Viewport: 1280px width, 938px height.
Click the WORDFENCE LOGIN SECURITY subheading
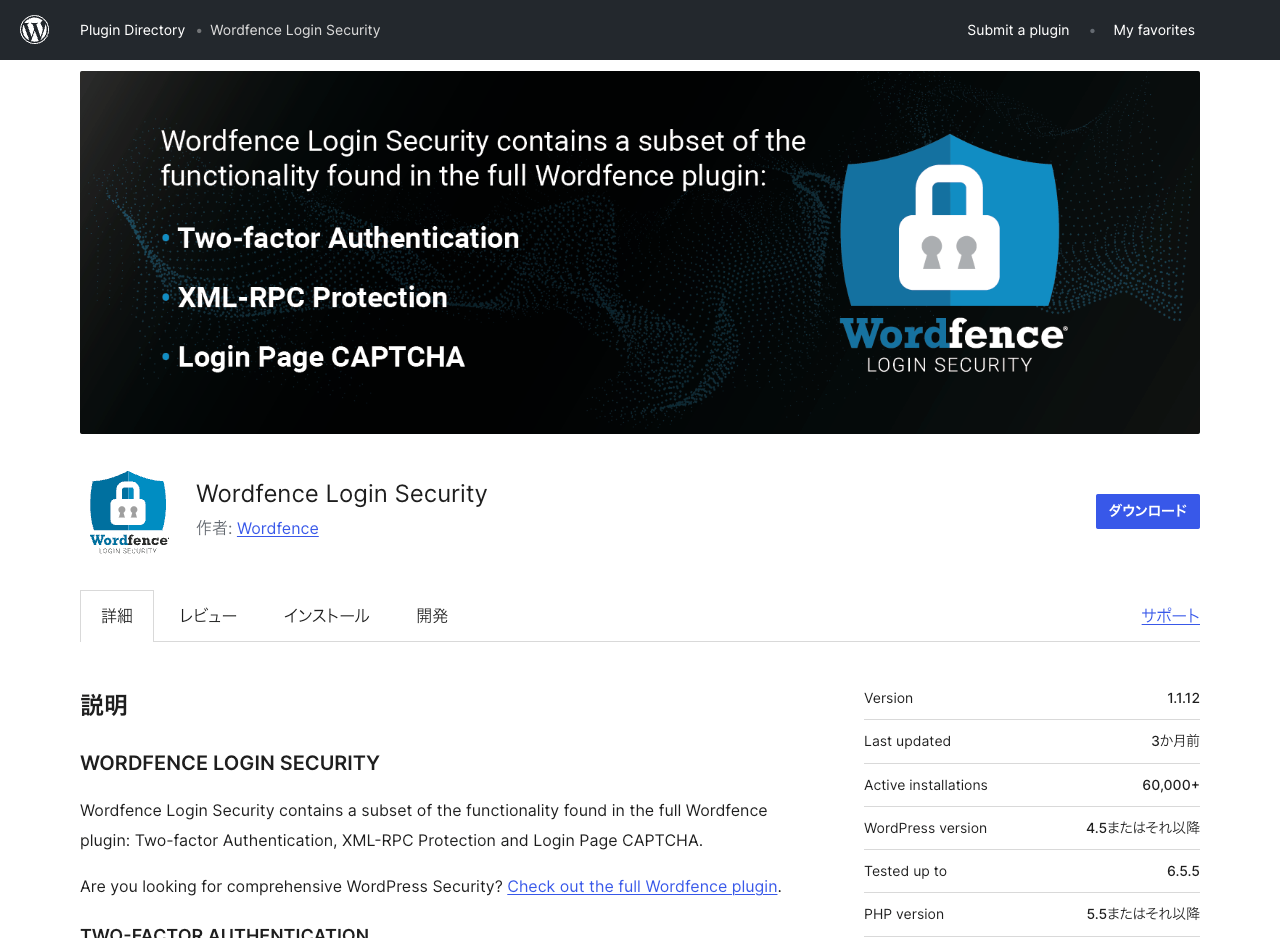pyautogui.click(x=230, y=763)
